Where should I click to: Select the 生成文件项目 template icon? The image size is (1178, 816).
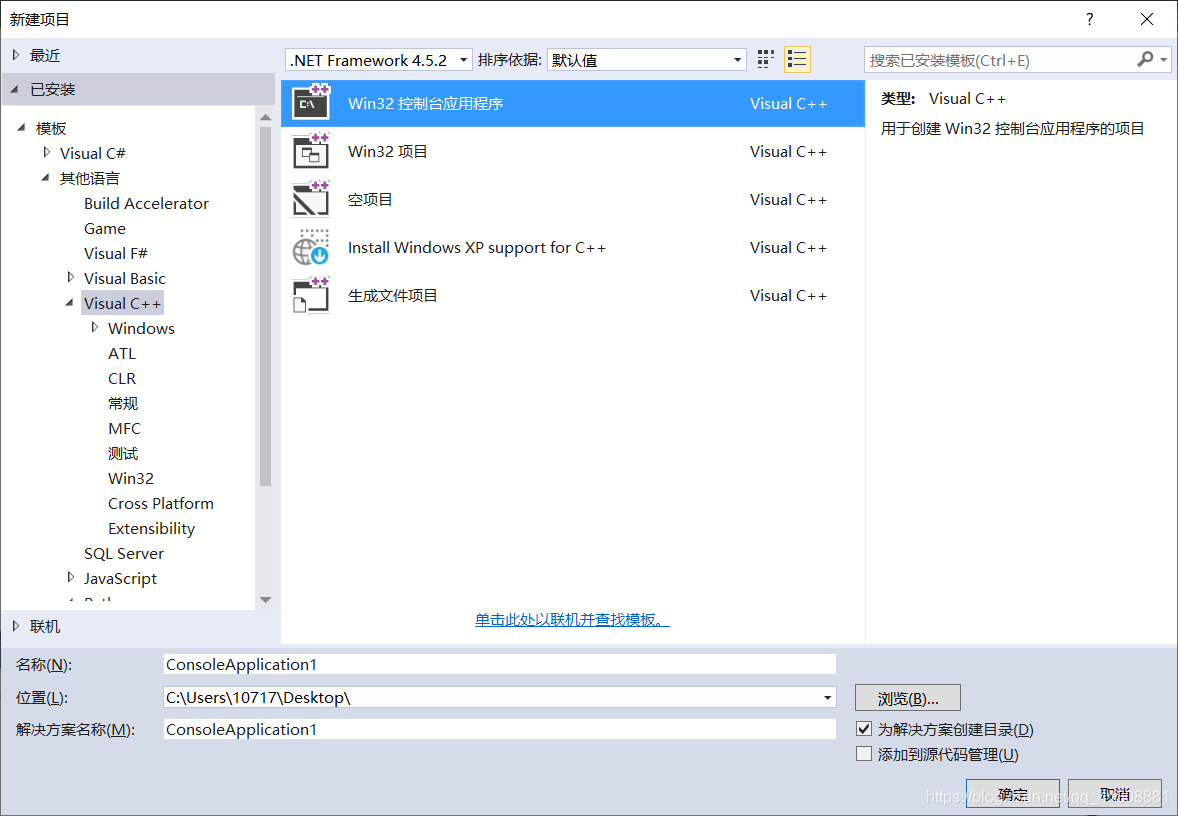pyautogui.click(x=310, y=295)
